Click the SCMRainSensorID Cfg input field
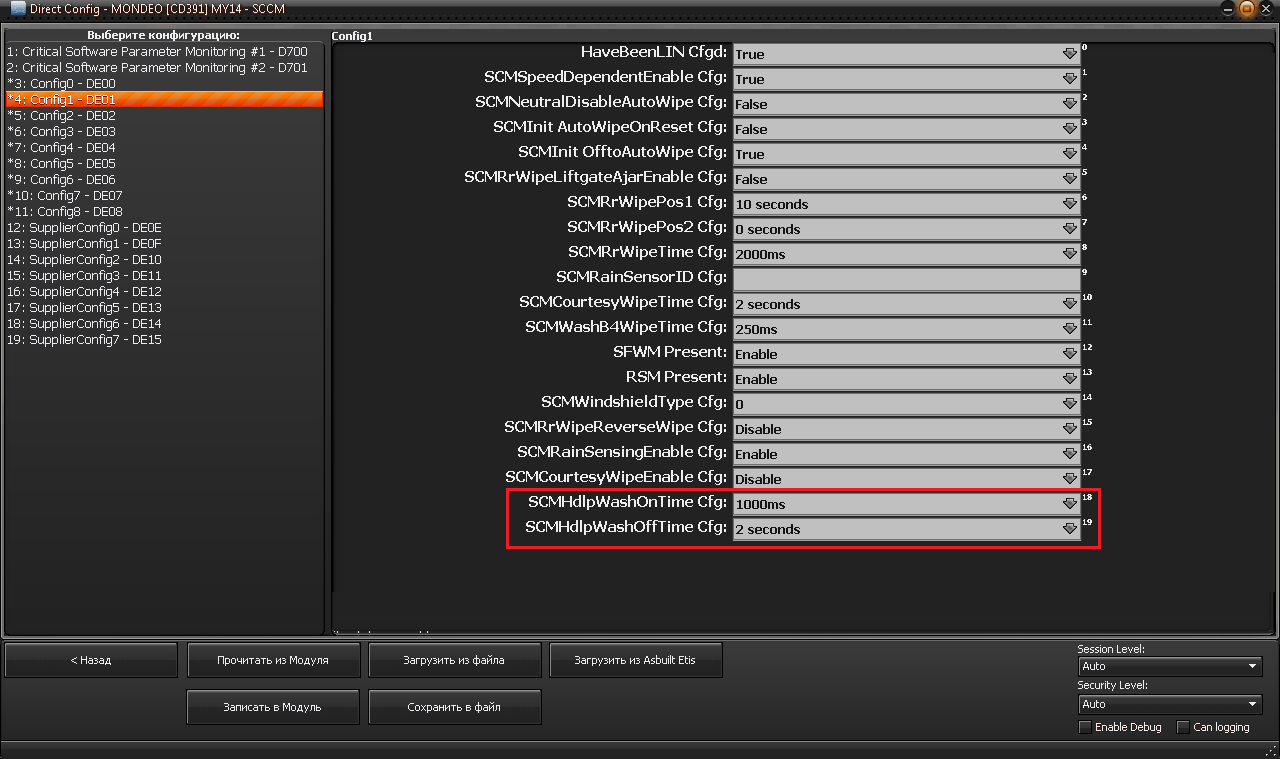The height and width of the screenshot is (759, 1280). (x=905, y=279)
